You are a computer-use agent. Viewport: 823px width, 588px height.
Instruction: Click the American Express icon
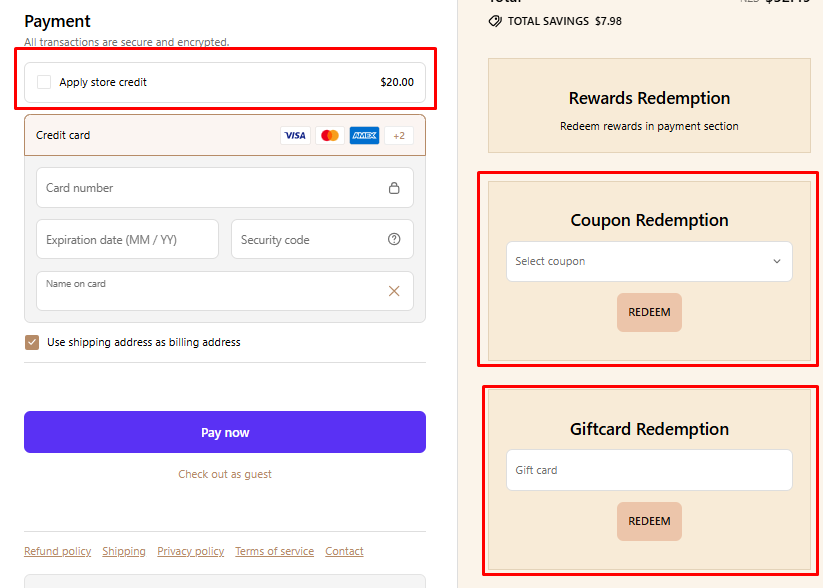pyautogui.click(x=364, y=136)
